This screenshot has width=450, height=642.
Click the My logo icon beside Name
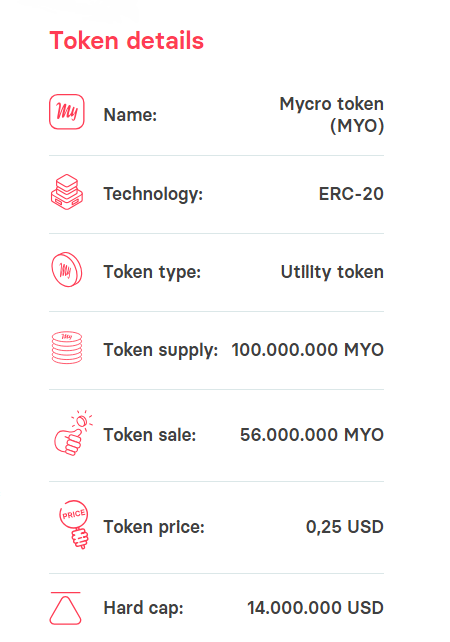click(x=67, y=112)
